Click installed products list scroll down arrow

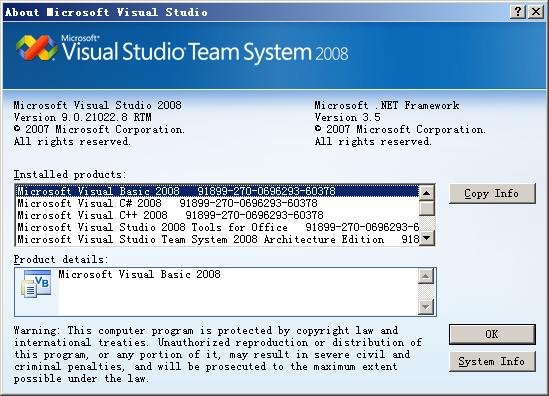427,238
